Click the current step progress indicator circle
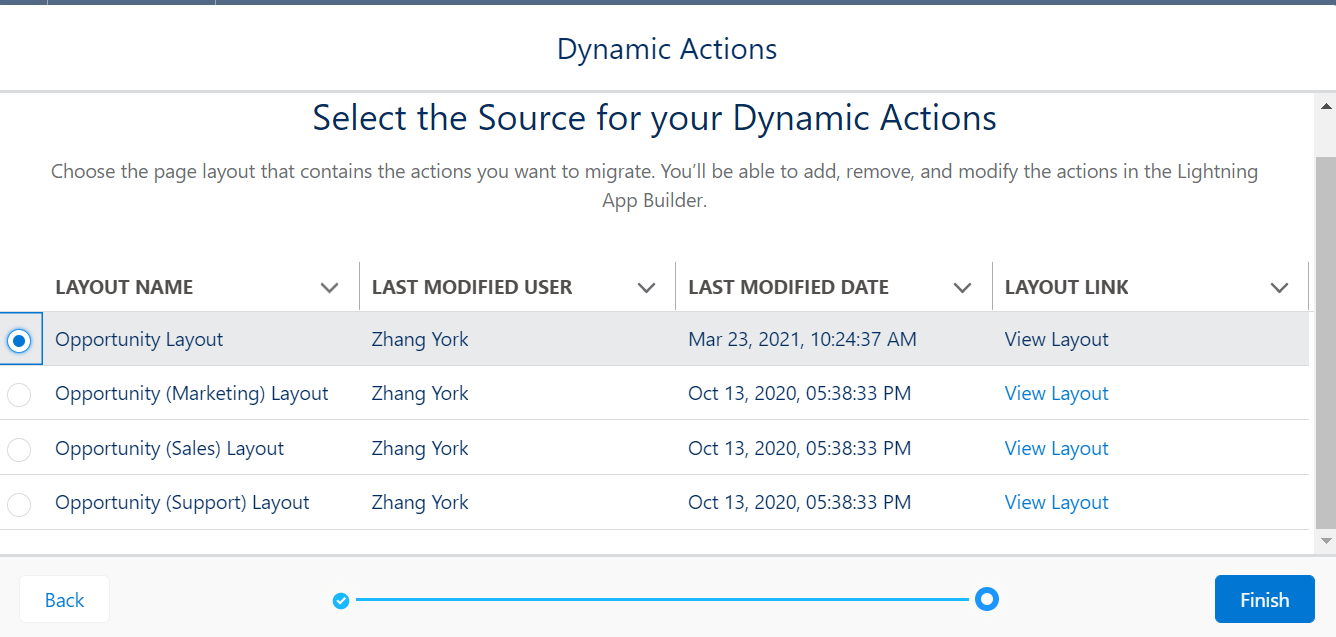 987,599
